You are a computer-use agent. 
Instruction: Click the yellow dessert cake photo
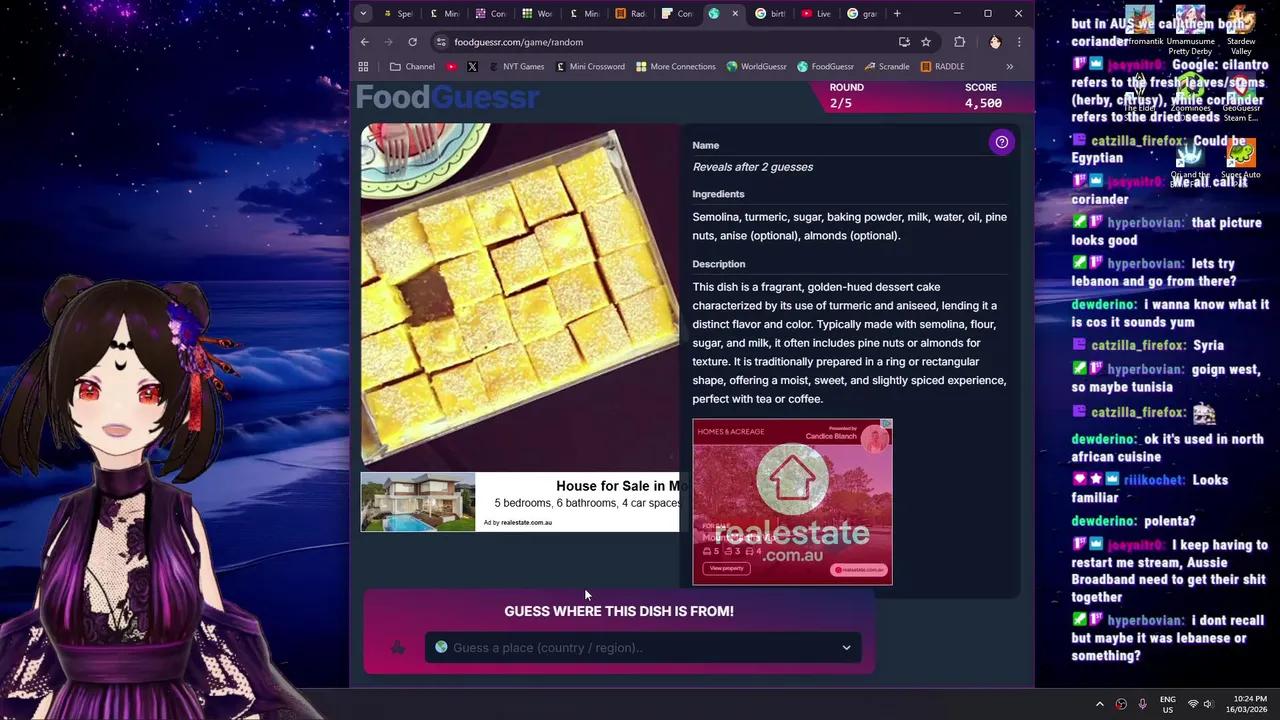[520, 294]
